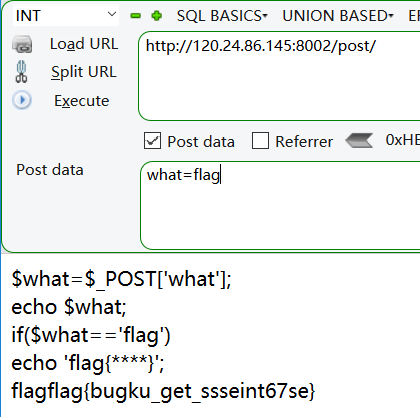The height and width of the screenshot is (417, 420).
Task: Click the green minus icon
Action: 136,16
